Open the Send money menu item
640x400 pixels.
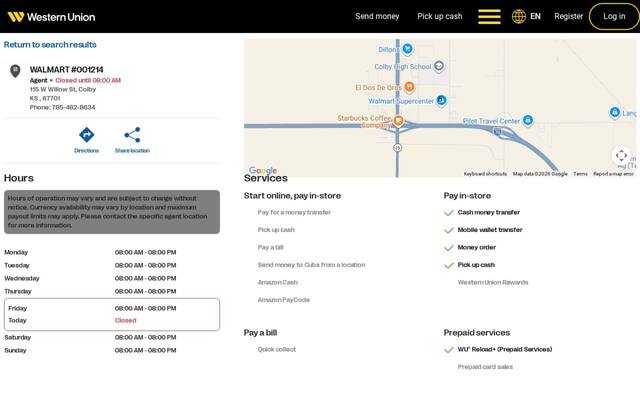[377, 16]
